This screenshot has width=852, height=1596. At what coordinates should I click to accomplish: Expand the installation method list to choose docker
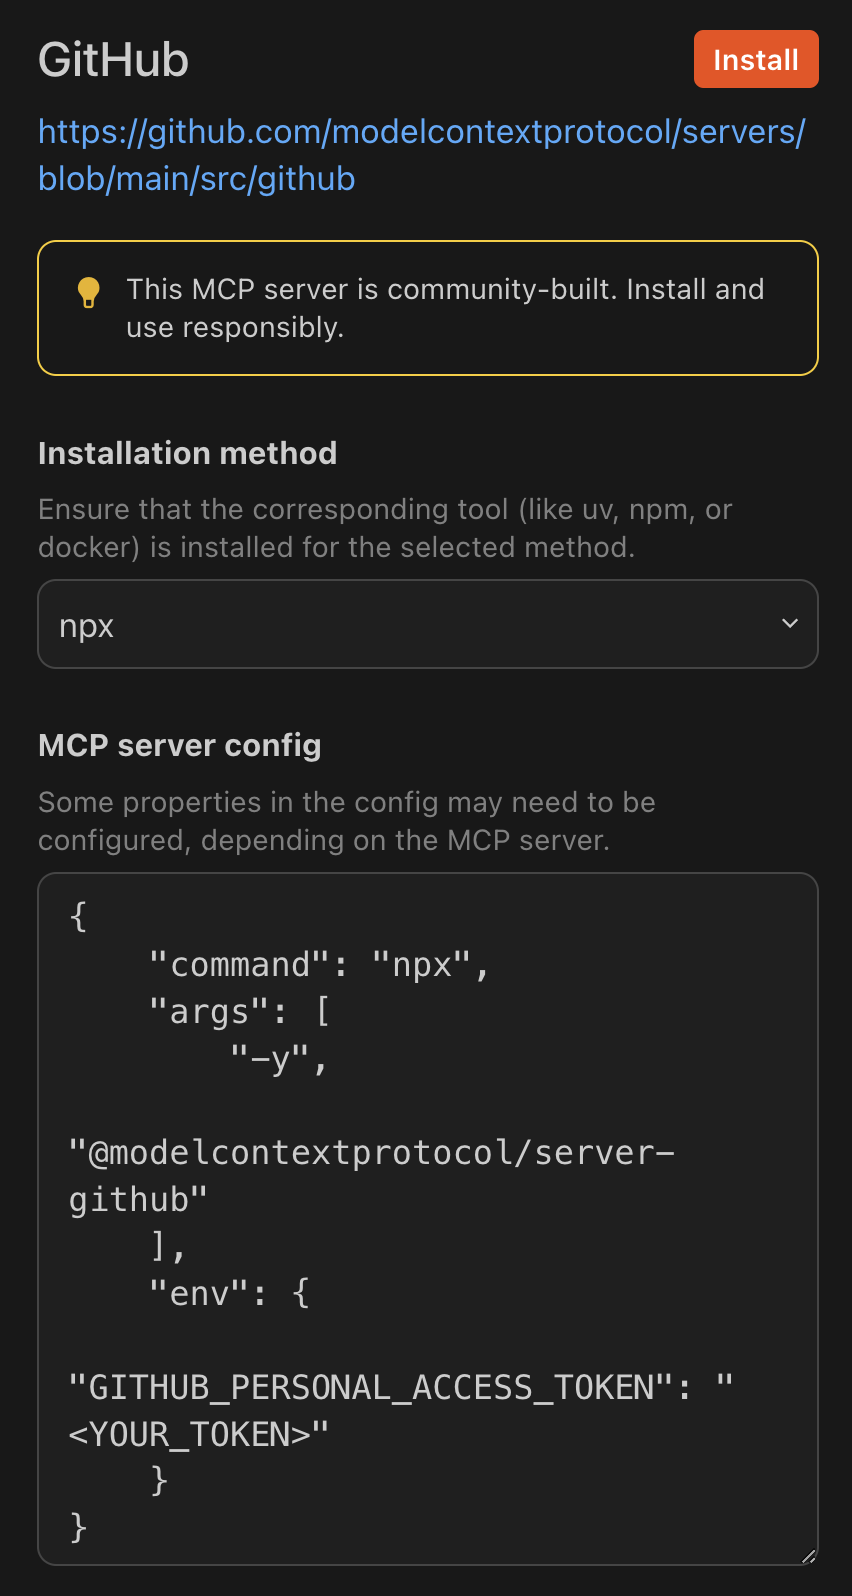coord(428,623)
